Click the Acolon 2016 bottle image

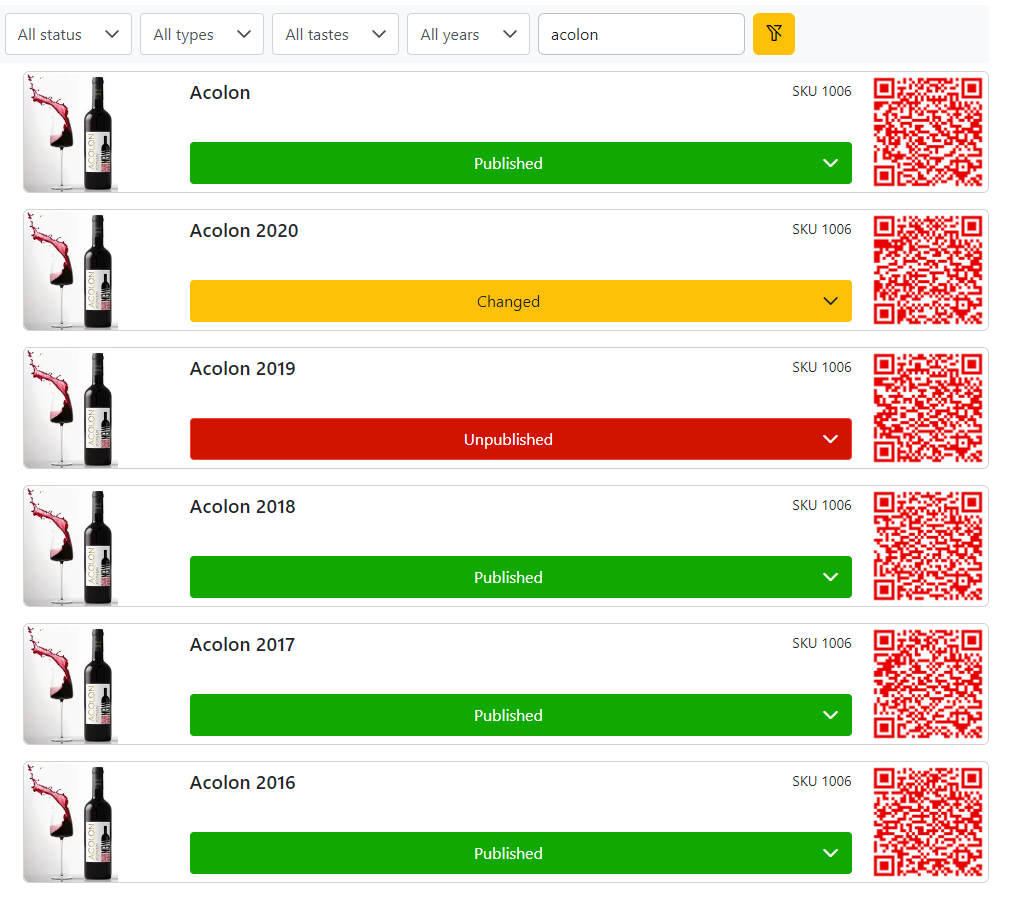pos(71,822)
